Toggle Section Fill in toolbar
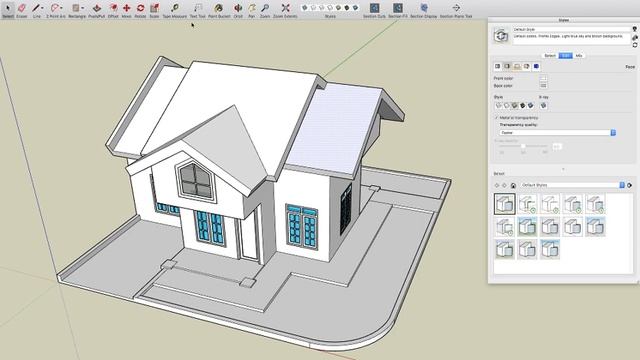This screenshot has width=640, height=360. [398, 8]
